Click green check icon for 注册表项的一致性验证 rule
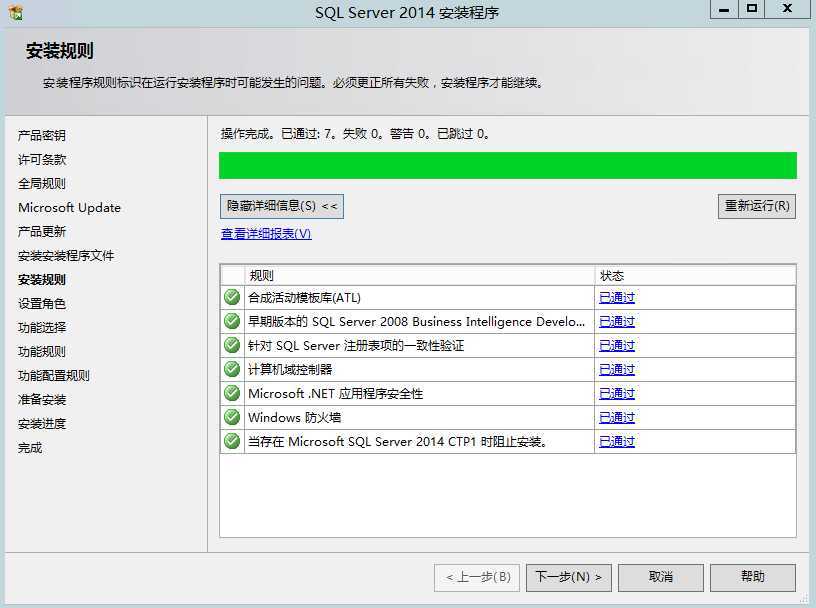Viewport: 816px width, 608px height. (232, 345)
